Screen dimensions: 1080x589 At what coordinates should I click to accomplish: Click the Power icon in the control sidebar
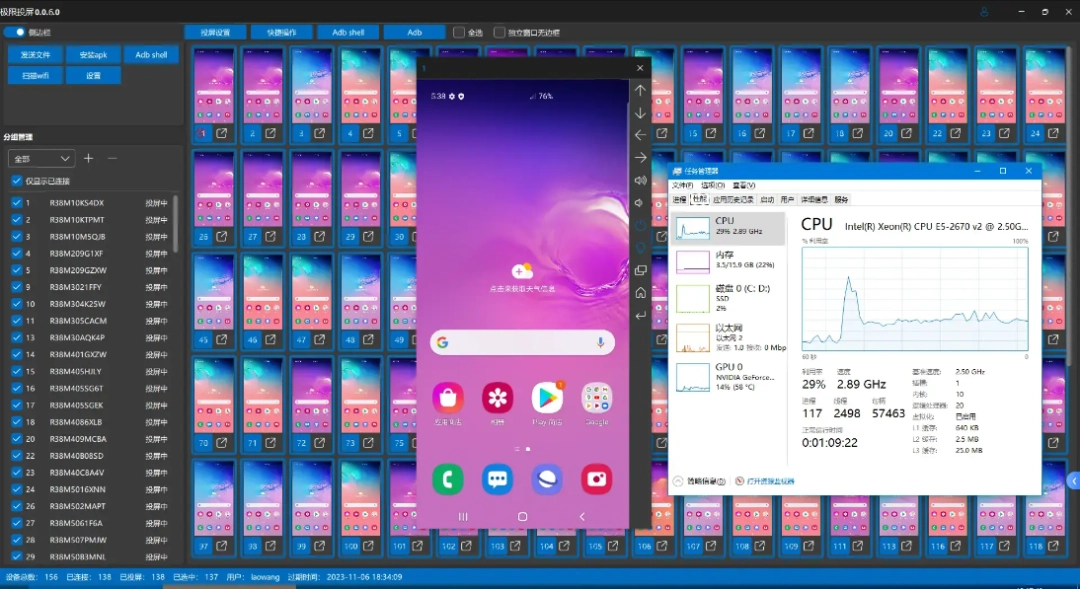click(x=640, y=225)
